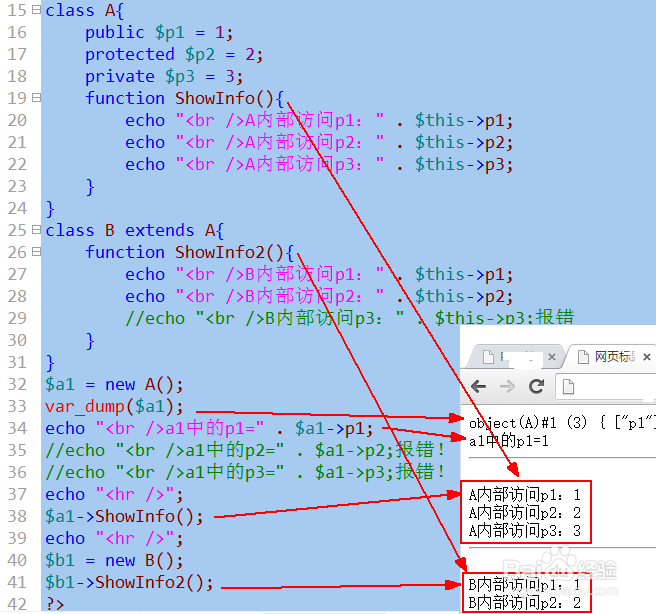The height and width of the screenshot is (614, 656).
Task: Click on 'public $p1 = 1;' line
Action: [159, 33]
